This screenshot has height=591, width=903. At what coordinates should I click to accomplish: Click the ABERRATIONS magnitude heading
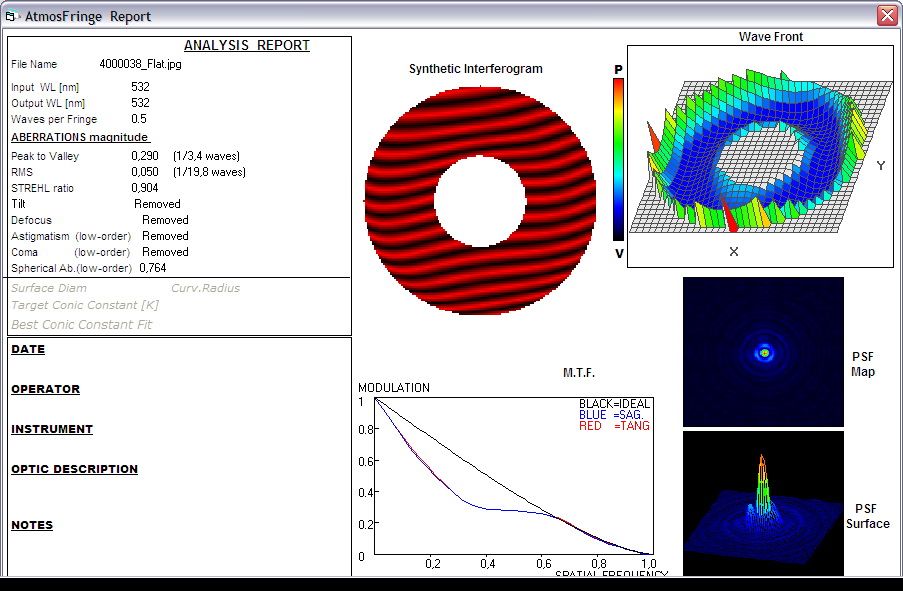point(80,137)
